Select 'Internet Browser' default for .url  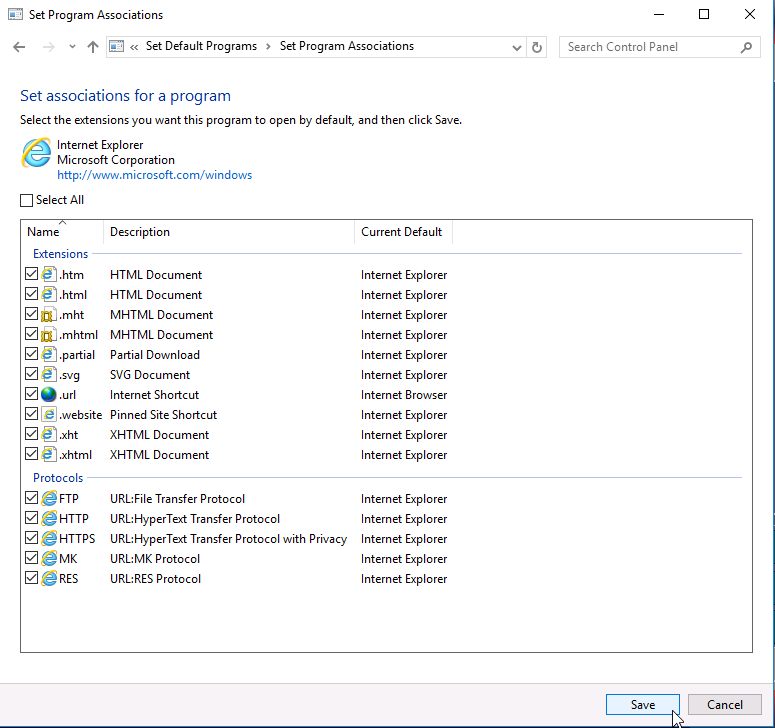click(x=404, y=395)
